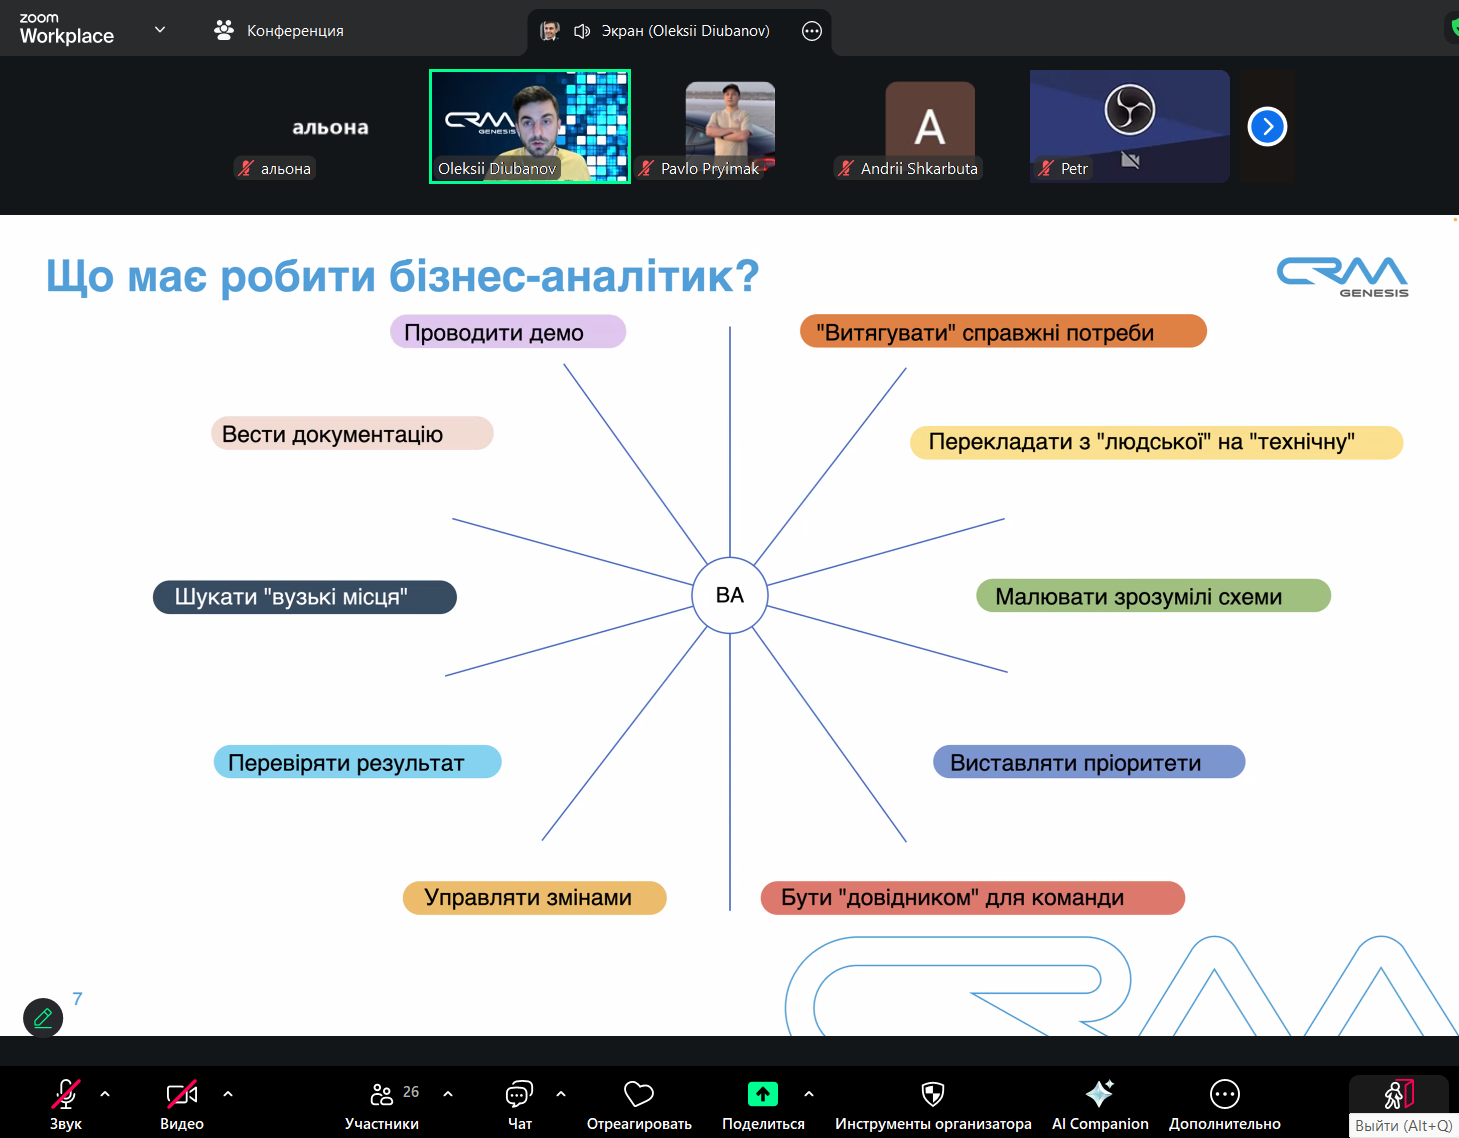The height and width of the screenshot is (1138, 1459).
Task: Show next participants with blue arrow
Action: point(1267,127)
